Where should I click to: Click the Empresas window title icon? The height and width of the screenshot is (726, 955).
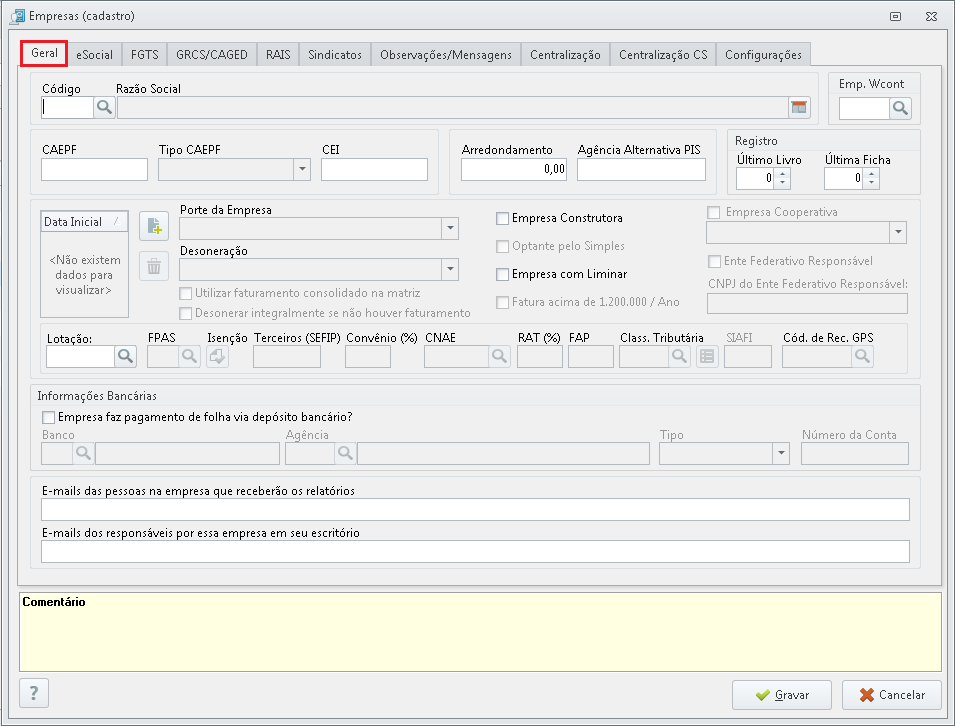pyautogui.click(x=18, y=16)
